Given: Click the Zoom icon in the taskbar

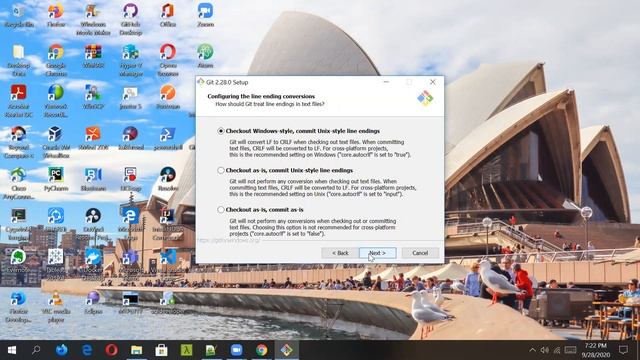Looking at the screenshot, I should [236, 350].
